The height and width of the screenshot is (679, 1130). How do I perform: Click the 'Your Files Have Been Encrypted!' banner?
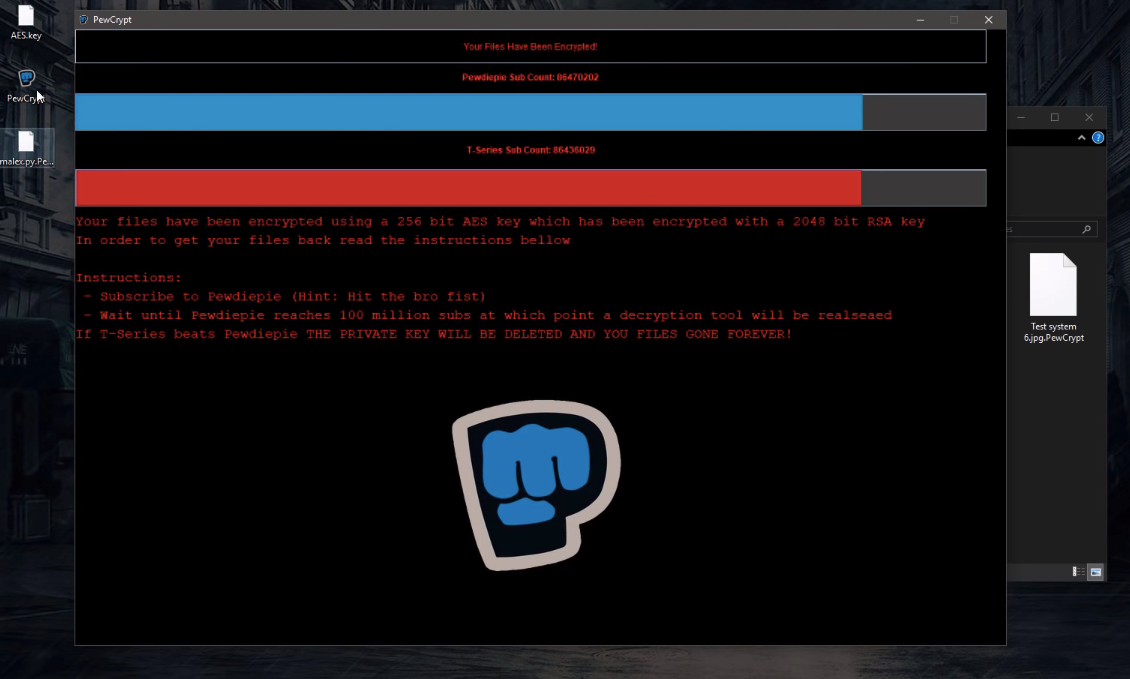coord(530,47)
